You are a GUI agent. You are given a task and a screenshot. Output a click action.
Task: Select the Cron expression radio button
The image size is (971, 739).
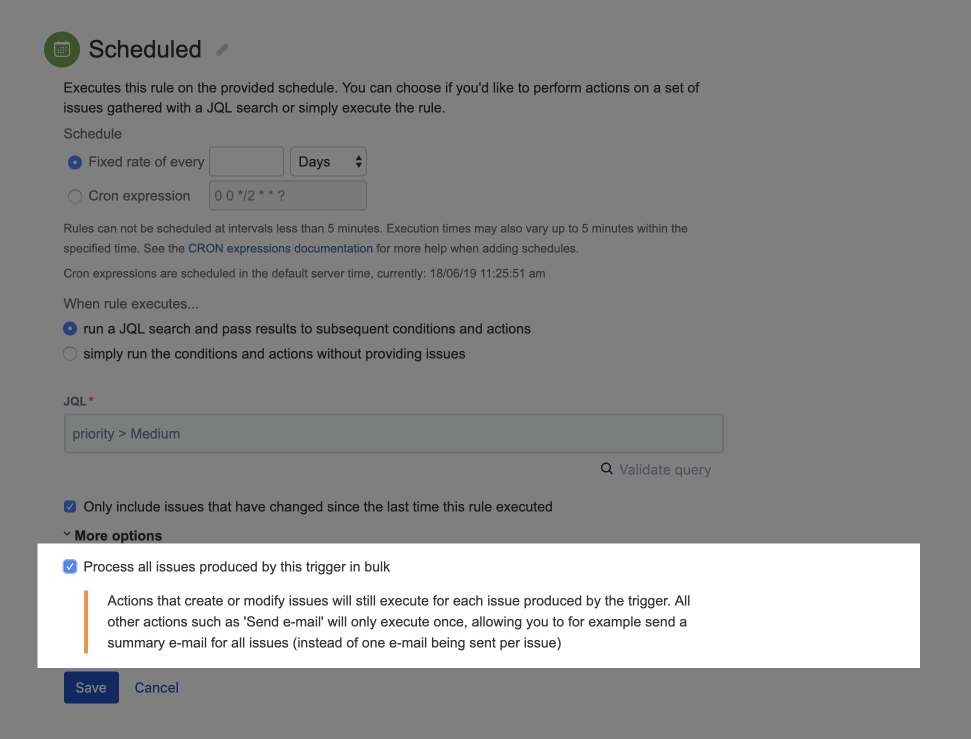tap(74, 196)
